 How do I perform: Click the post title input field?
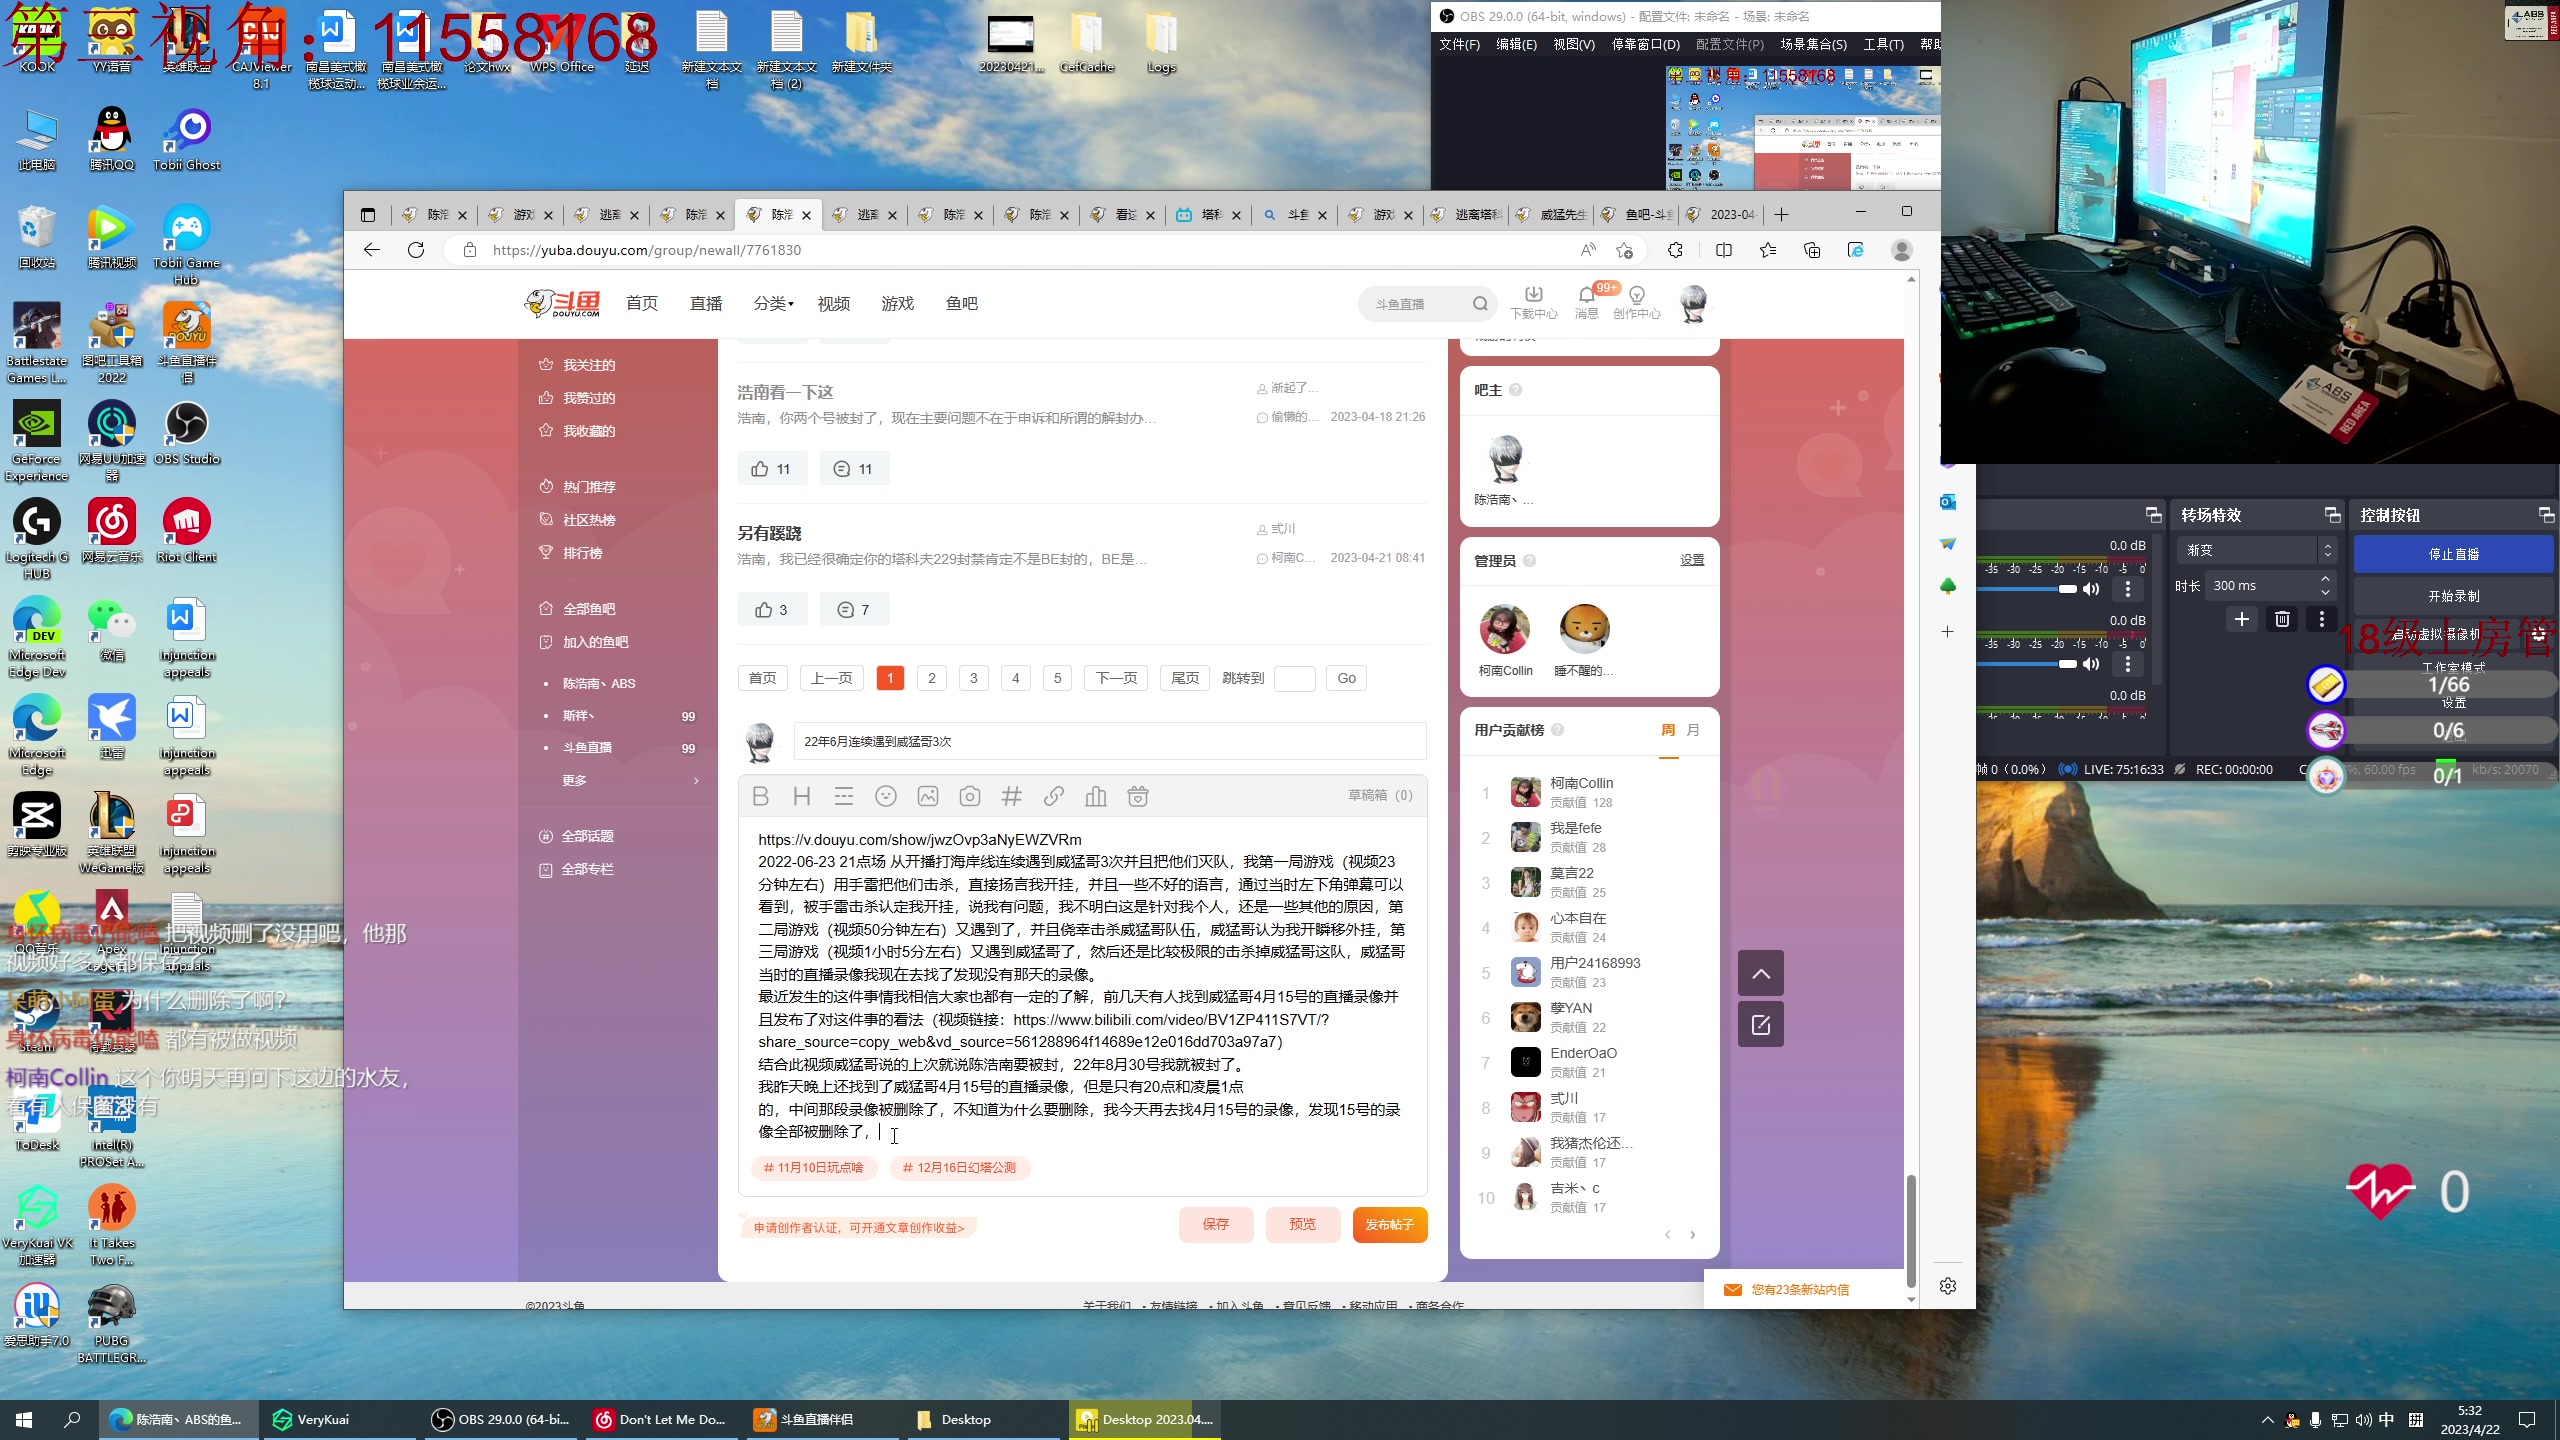click(1110, 741)
